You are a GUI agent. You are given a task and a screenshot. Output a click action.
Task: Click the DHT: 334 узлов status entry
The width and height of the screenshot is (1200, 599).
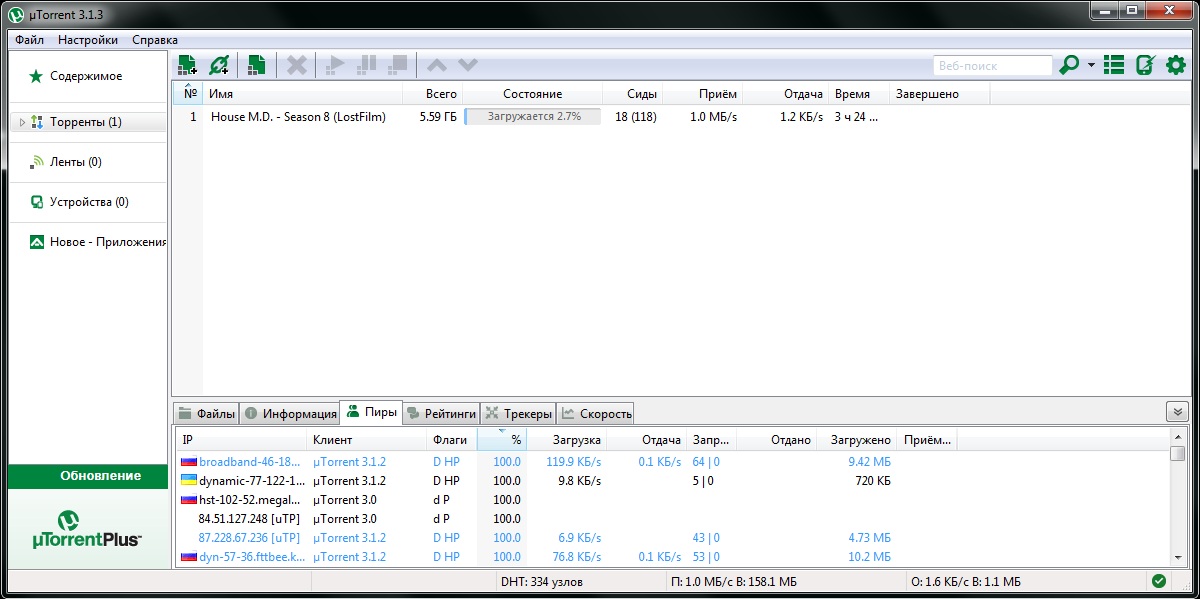click(x=541, y=582)
